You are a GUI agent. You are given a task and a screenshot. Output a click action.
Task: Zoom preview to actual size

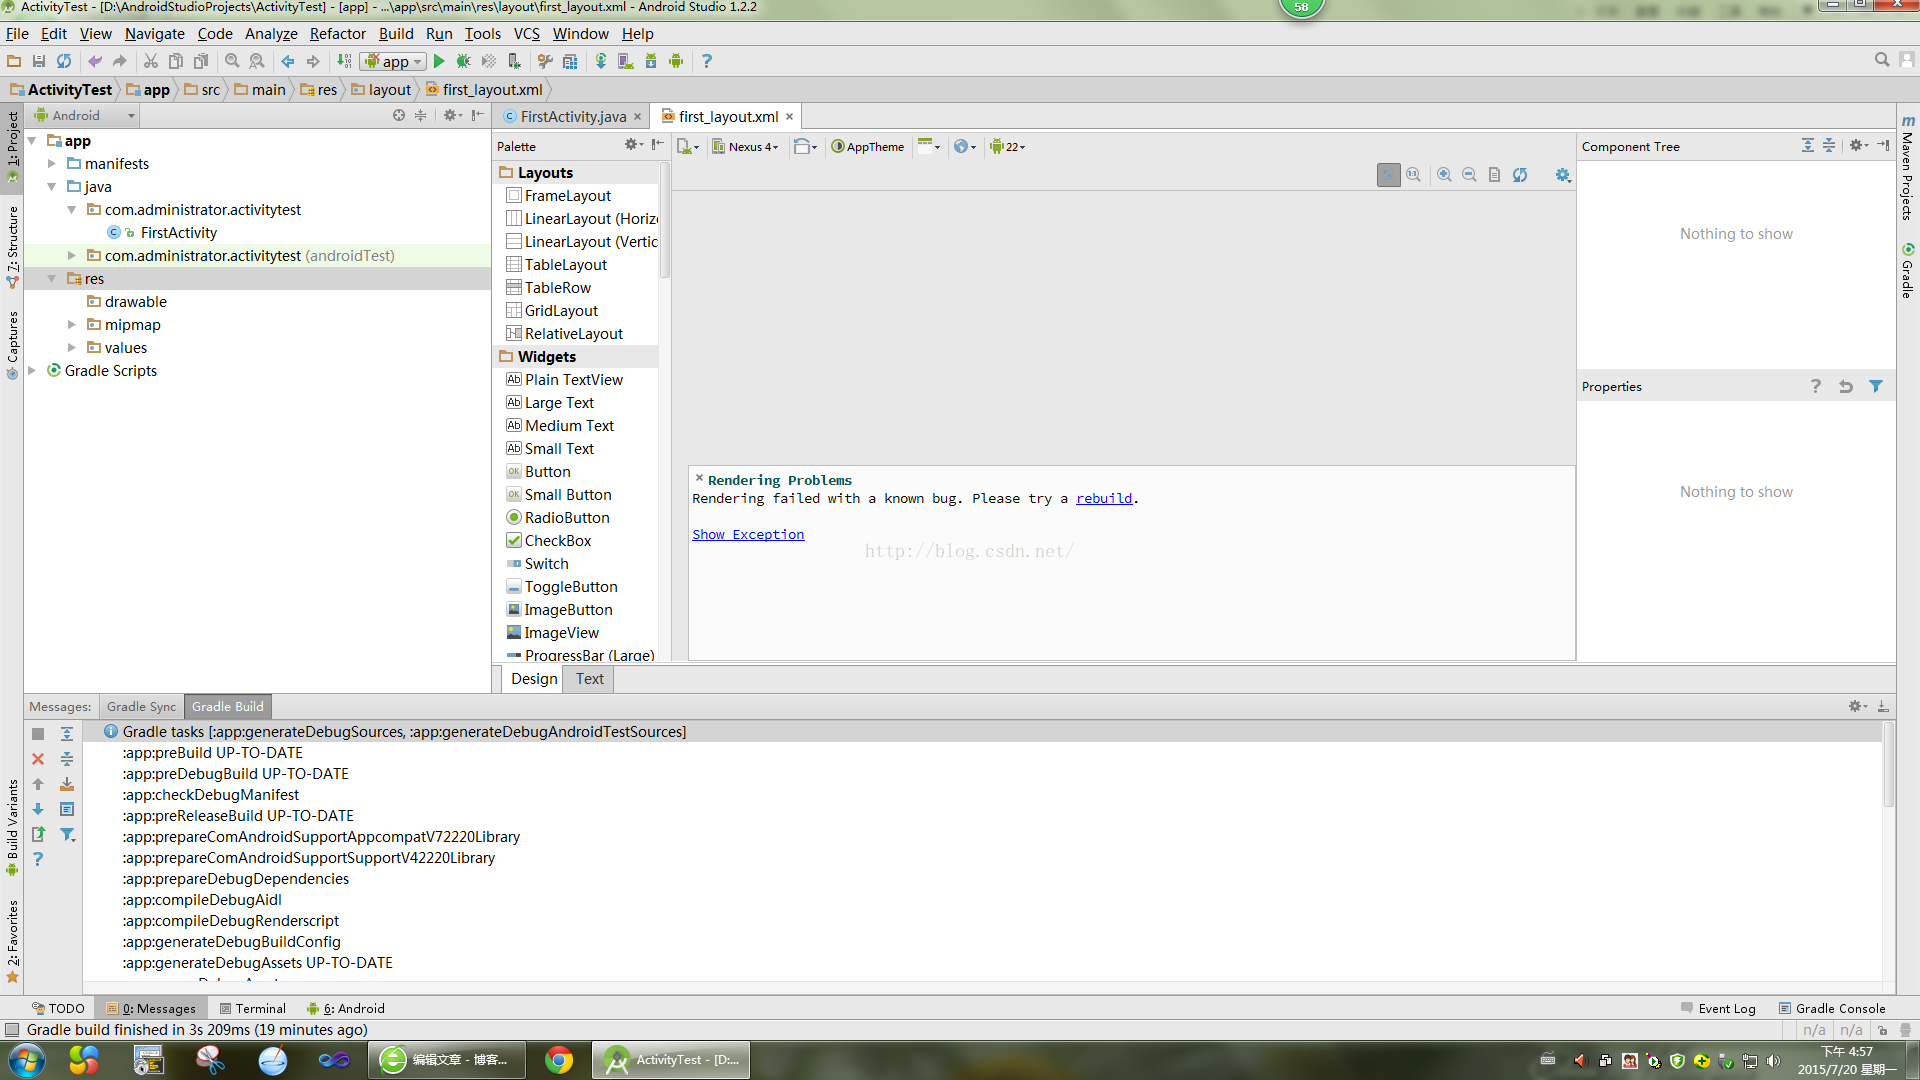pyautogui.click(x=1413, y=175)
